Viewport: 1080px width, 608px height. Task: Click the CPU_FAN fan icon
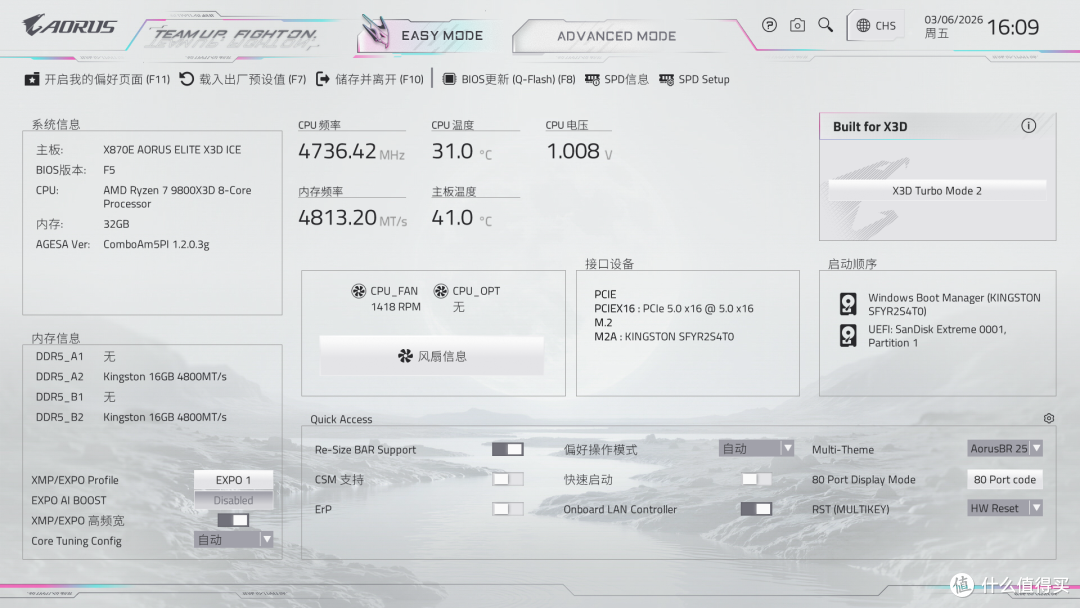(358, 291)
